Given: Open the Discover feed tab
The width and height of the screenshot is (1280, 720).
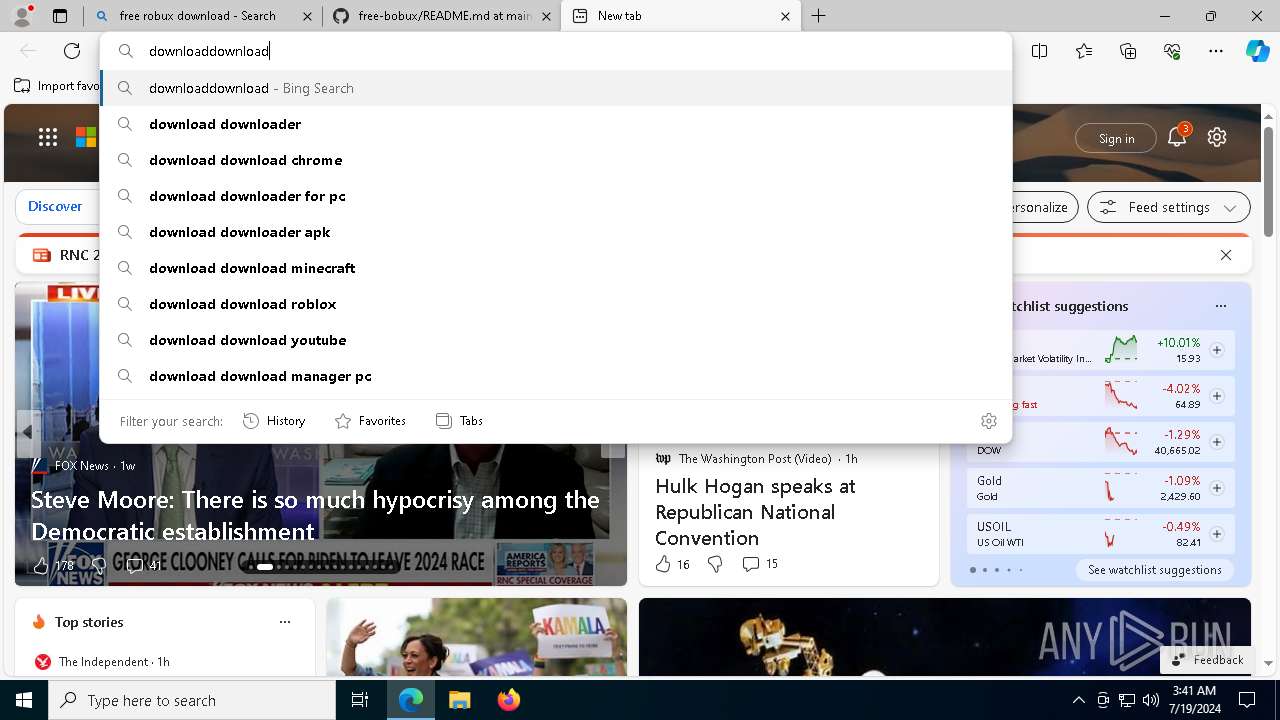Looking at the screenshot, I should point(55,206).
